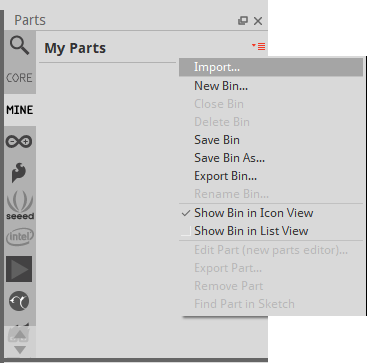Move bin tabs up with arrow
Image resolution: width=367 pixels, height=363 pixels.
[20, 334]
